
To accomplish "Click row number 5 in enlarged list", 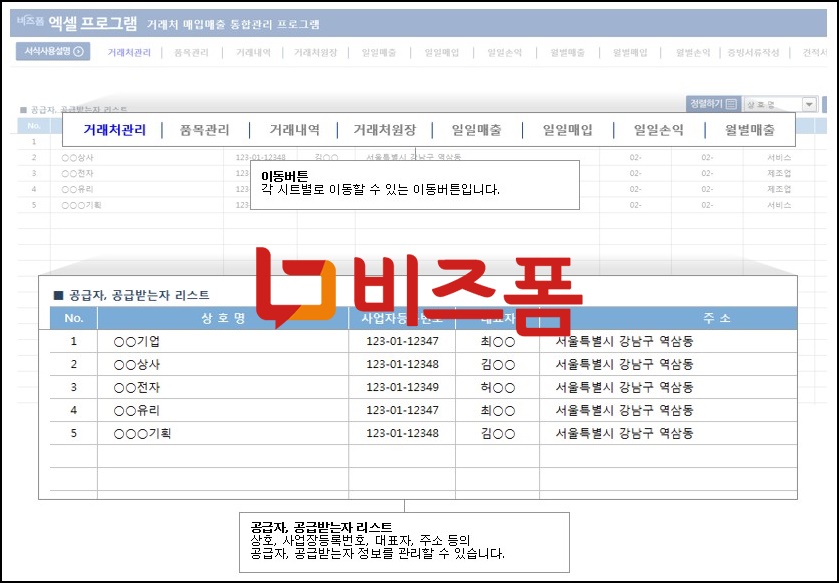I will [74, 433].
